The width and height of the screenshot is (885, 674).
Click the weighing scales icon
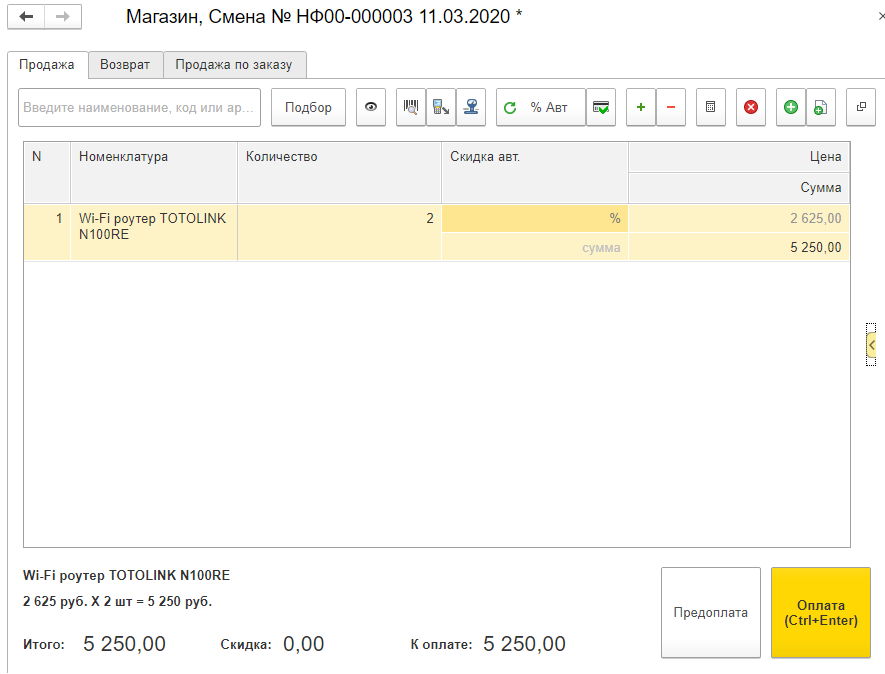[471, 107]
